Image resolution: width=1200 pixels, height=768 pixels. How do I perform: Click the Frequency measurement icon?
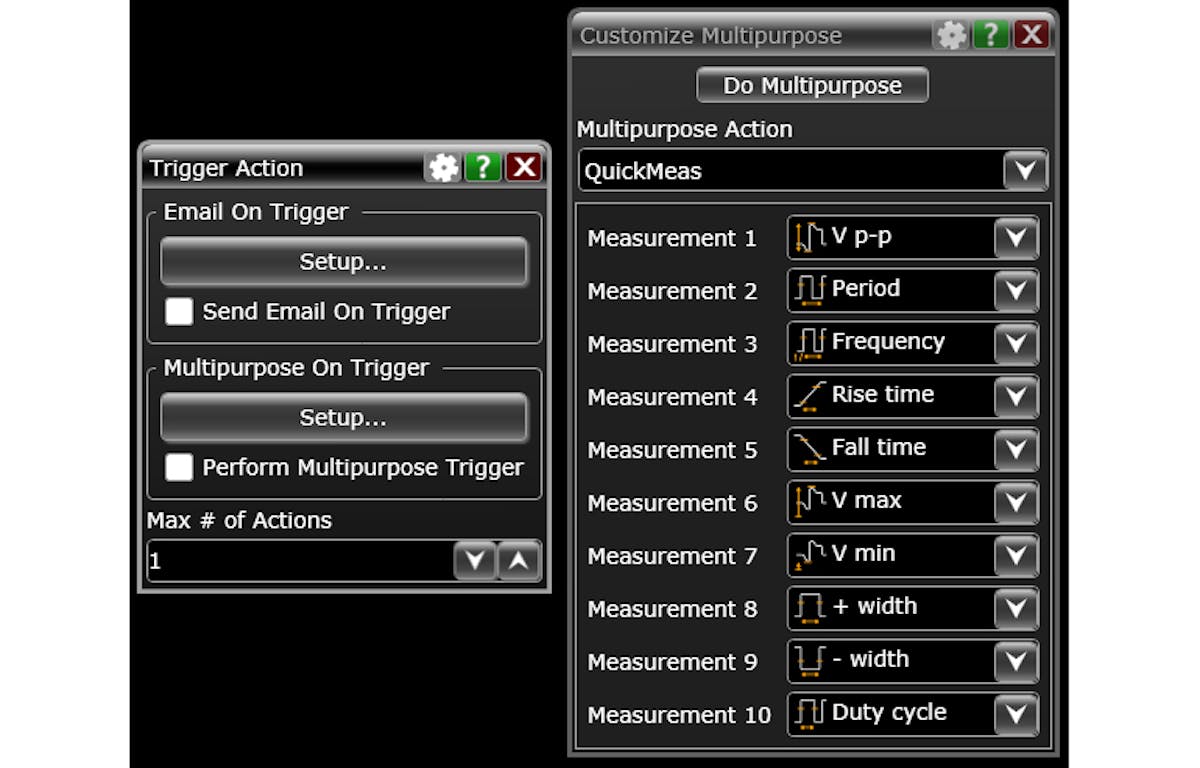(x=812, y=342)
